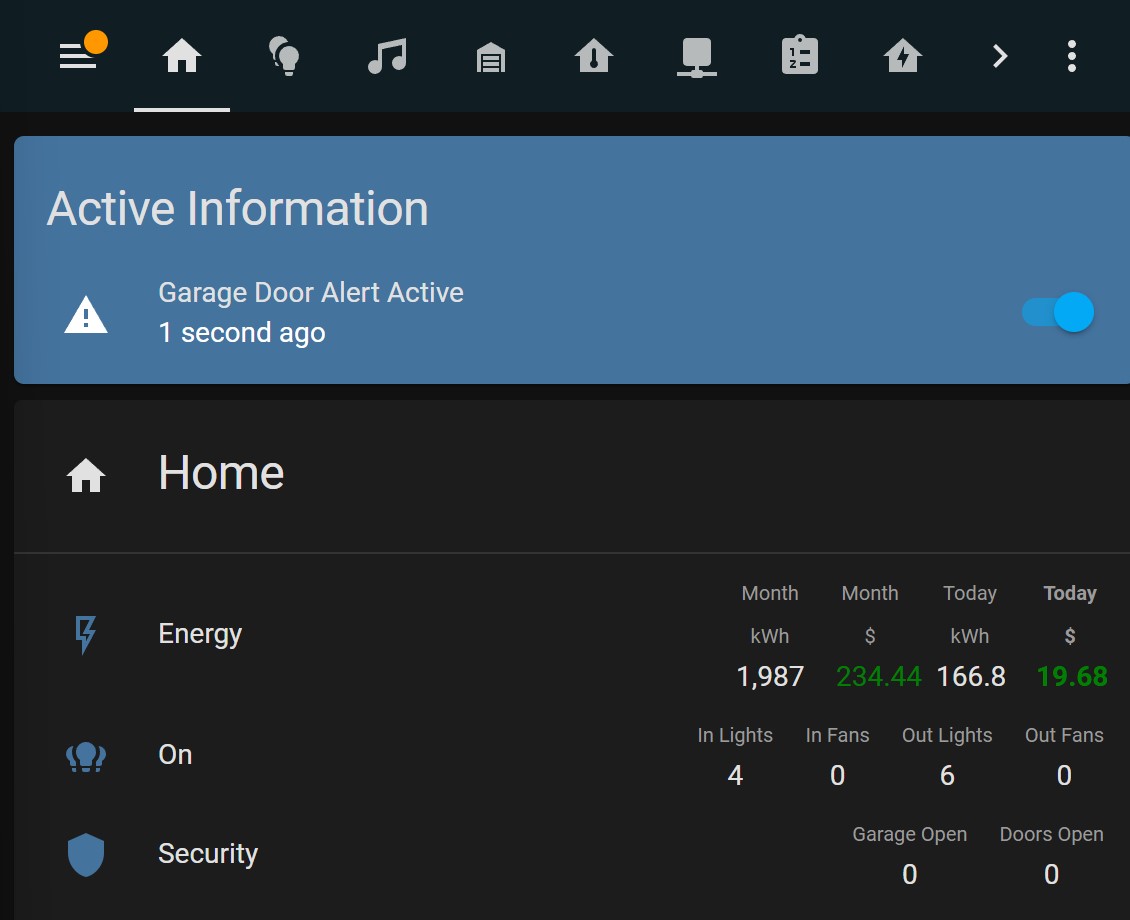Open the sidebar hamburger menu
This screenshot has width=1130, height=920.
point(78,57)
